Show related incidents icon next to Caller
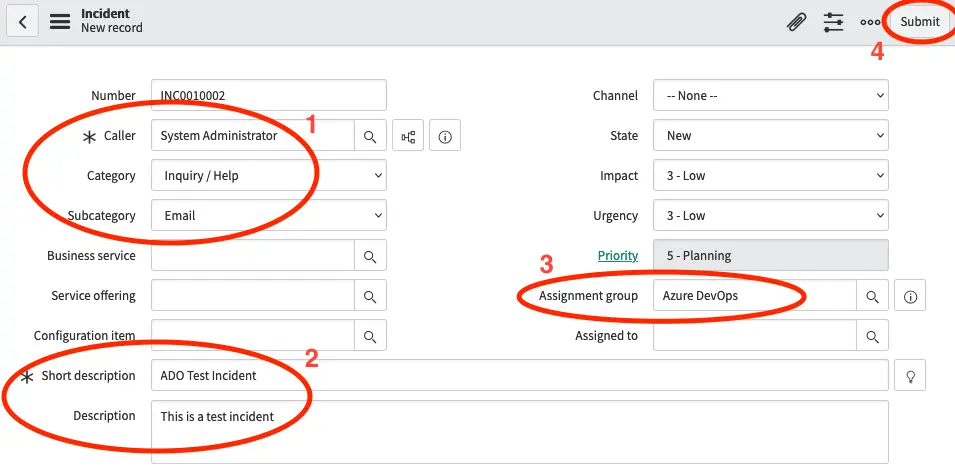The image size is (955, 471). [x=408, y=136]
